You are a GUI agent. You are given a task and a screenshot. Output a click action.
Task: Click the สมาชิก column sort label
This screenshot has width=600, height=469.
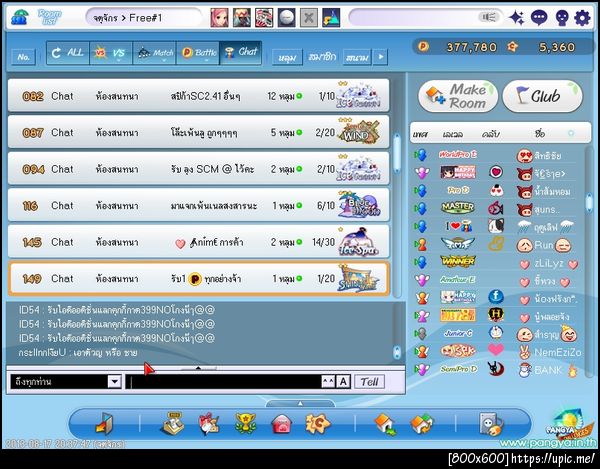coord(322,57)
